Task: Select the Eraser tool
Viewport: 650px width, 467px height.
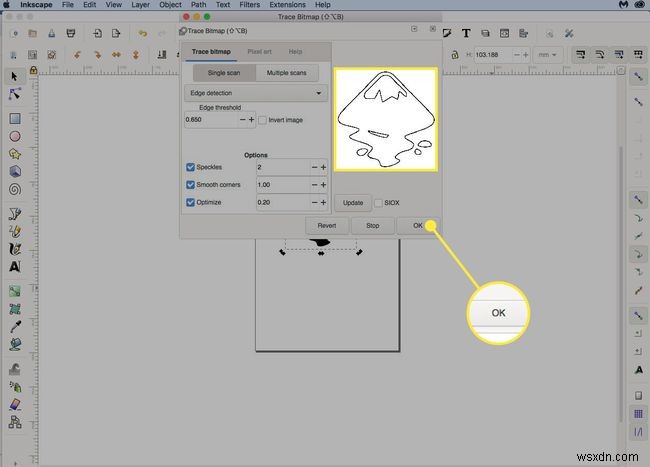Action: click(15, 404)
